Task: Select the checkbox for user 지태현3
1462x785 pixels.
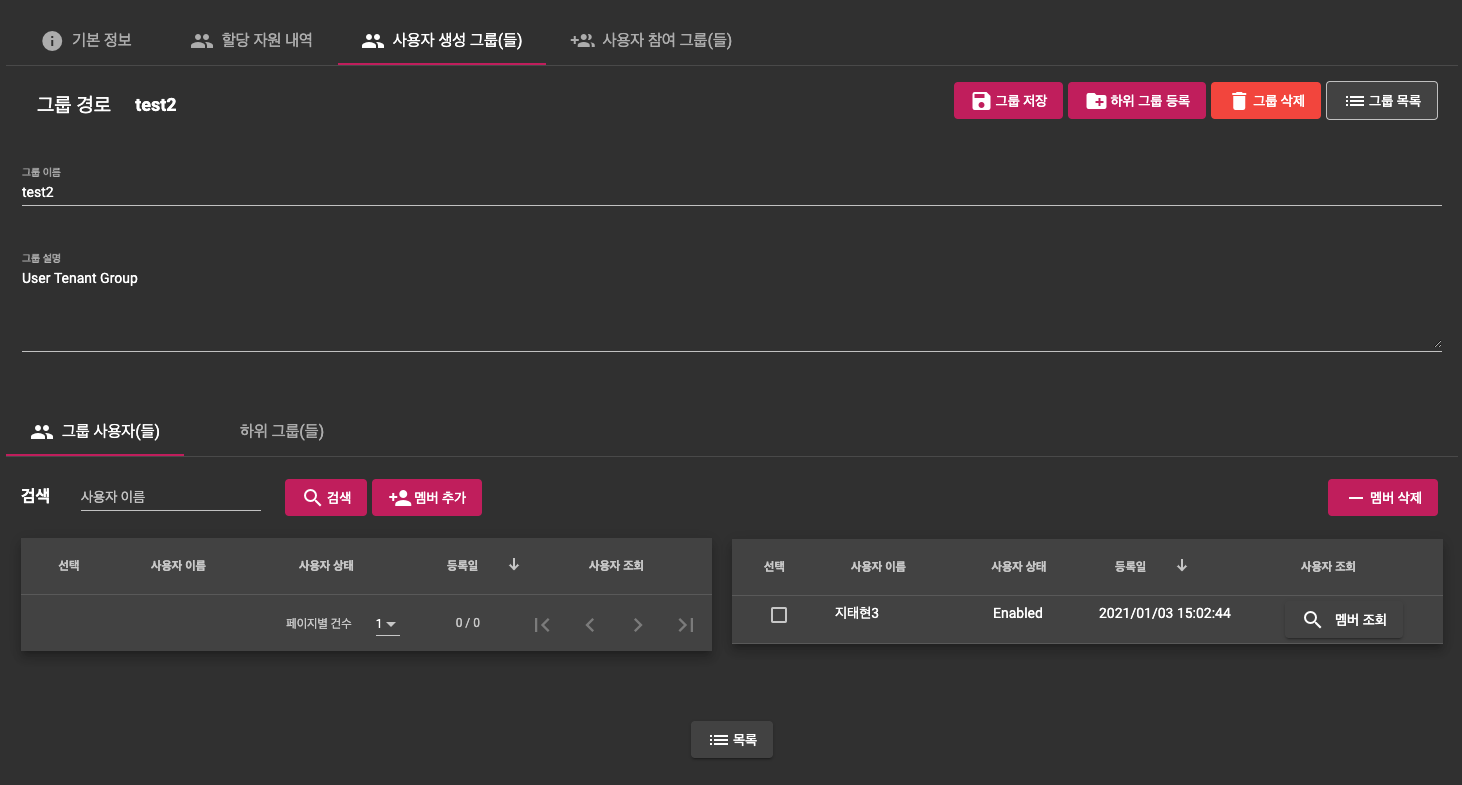Action: click(x=779, y=615)
